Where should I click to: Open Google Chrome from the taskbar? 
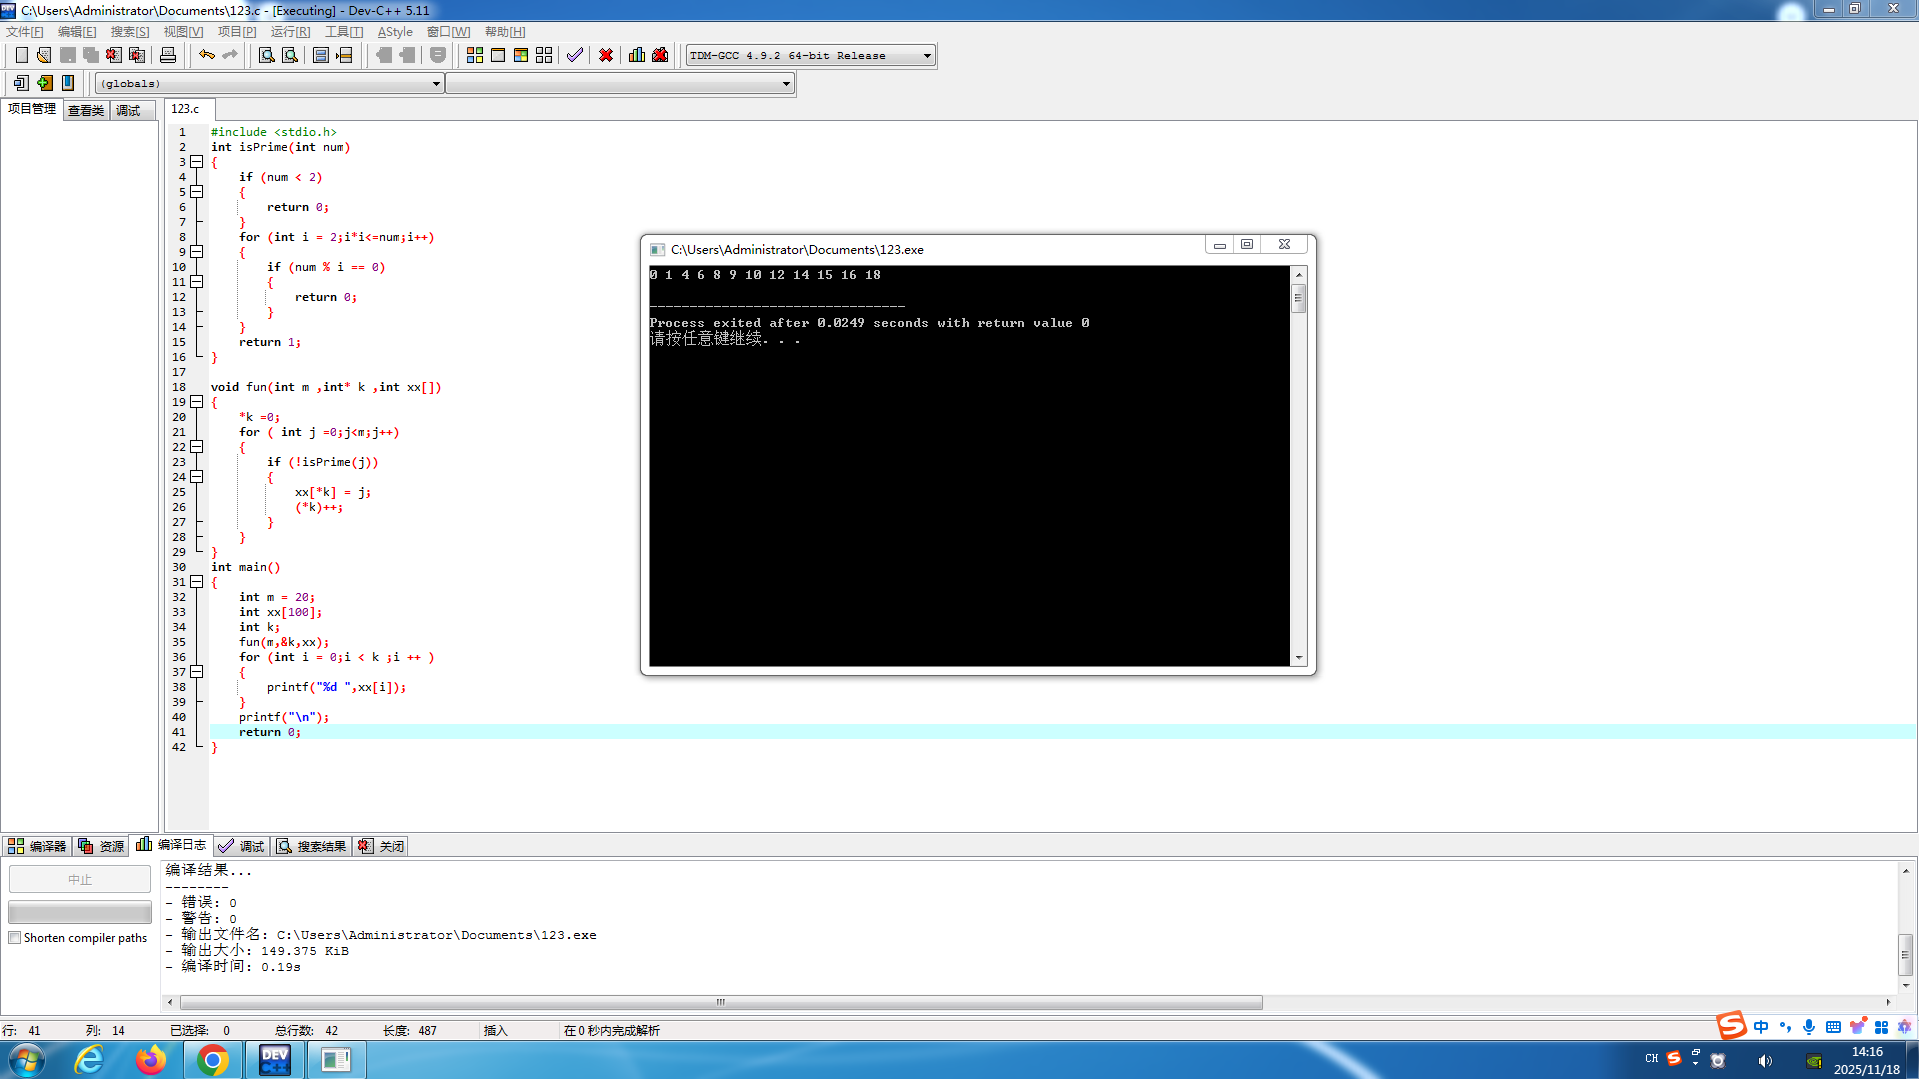tap(212, 1059)
